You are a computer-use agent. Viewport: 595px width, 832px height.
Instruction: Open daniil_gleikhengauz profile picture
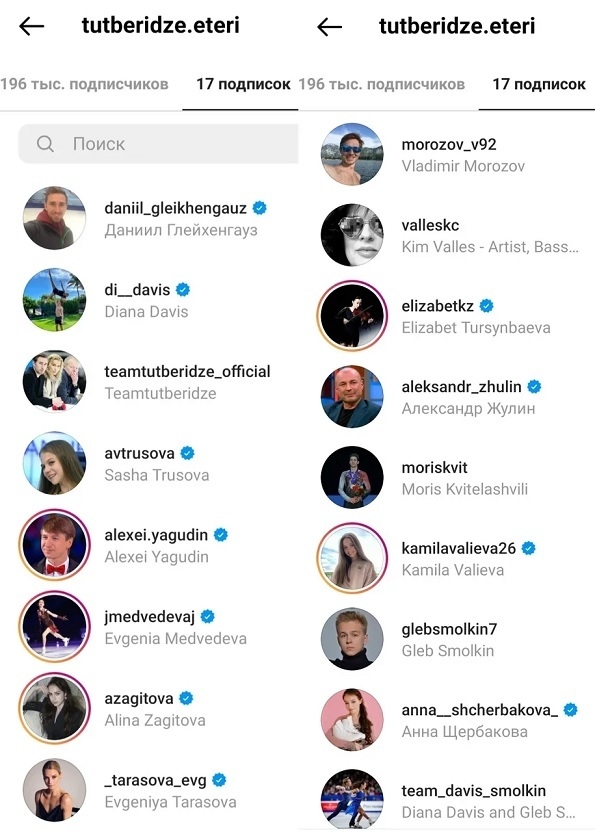[x=54, y=218]
